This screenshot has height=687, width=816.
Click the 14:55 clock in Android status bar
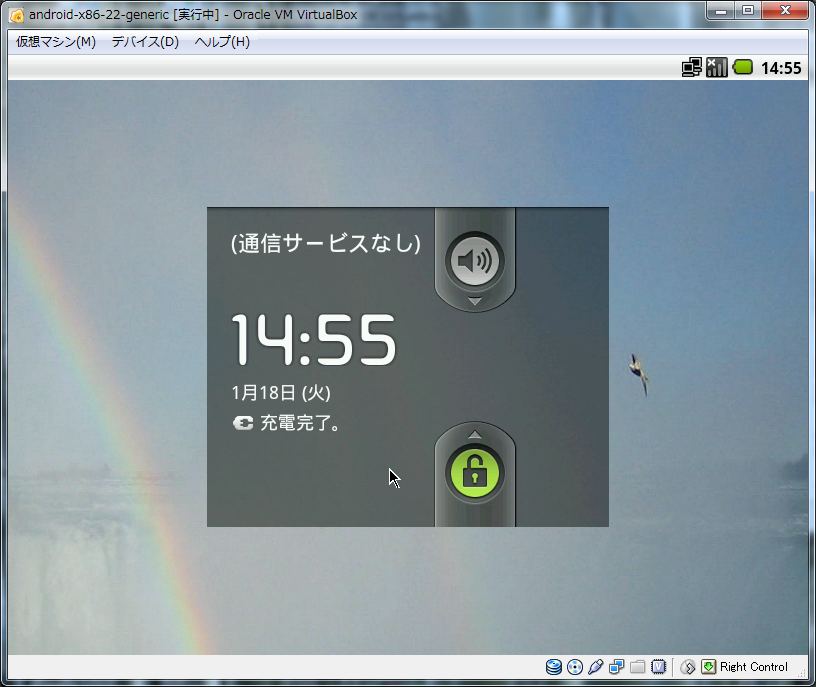pos(781,68)
